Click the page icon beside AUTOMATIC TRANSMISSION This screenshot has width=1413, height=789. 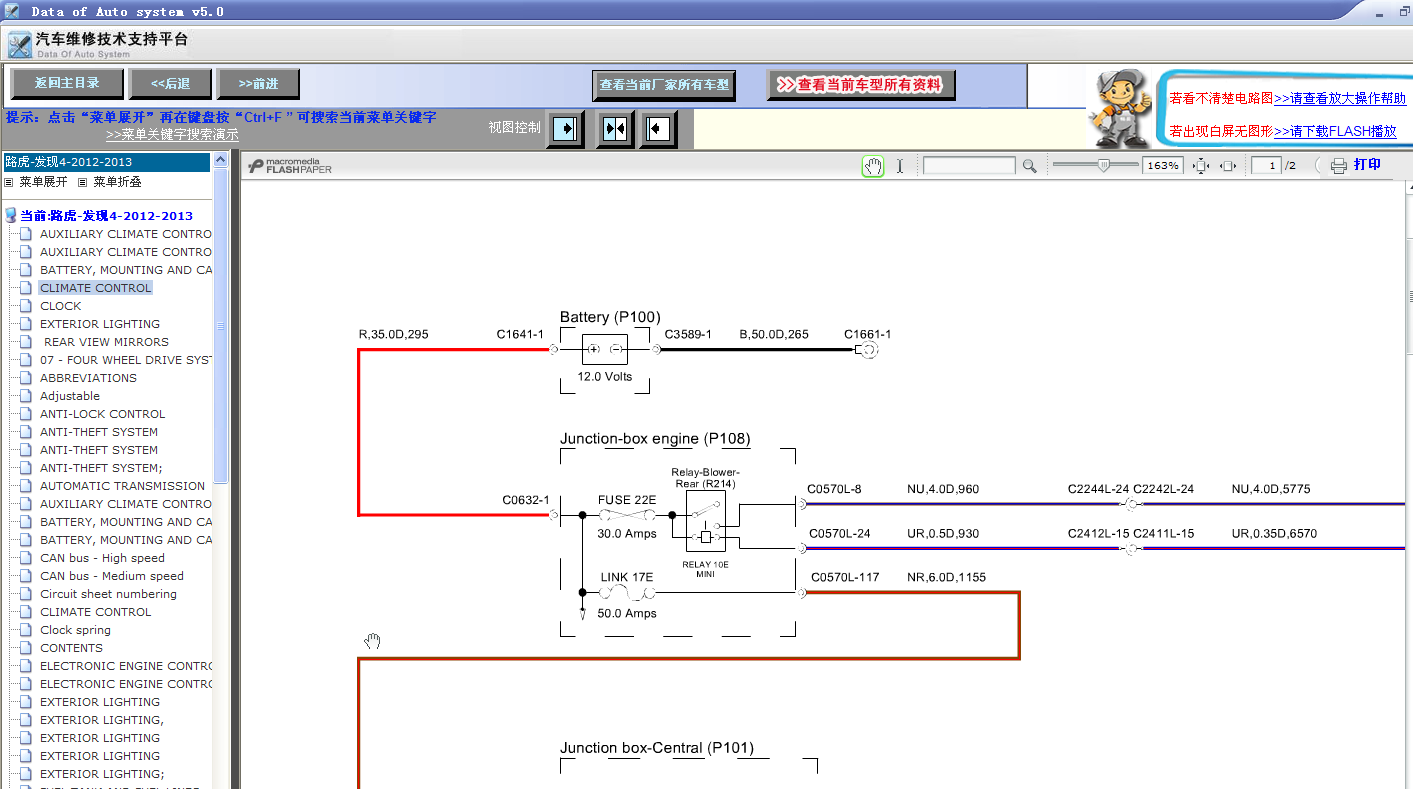26,486
